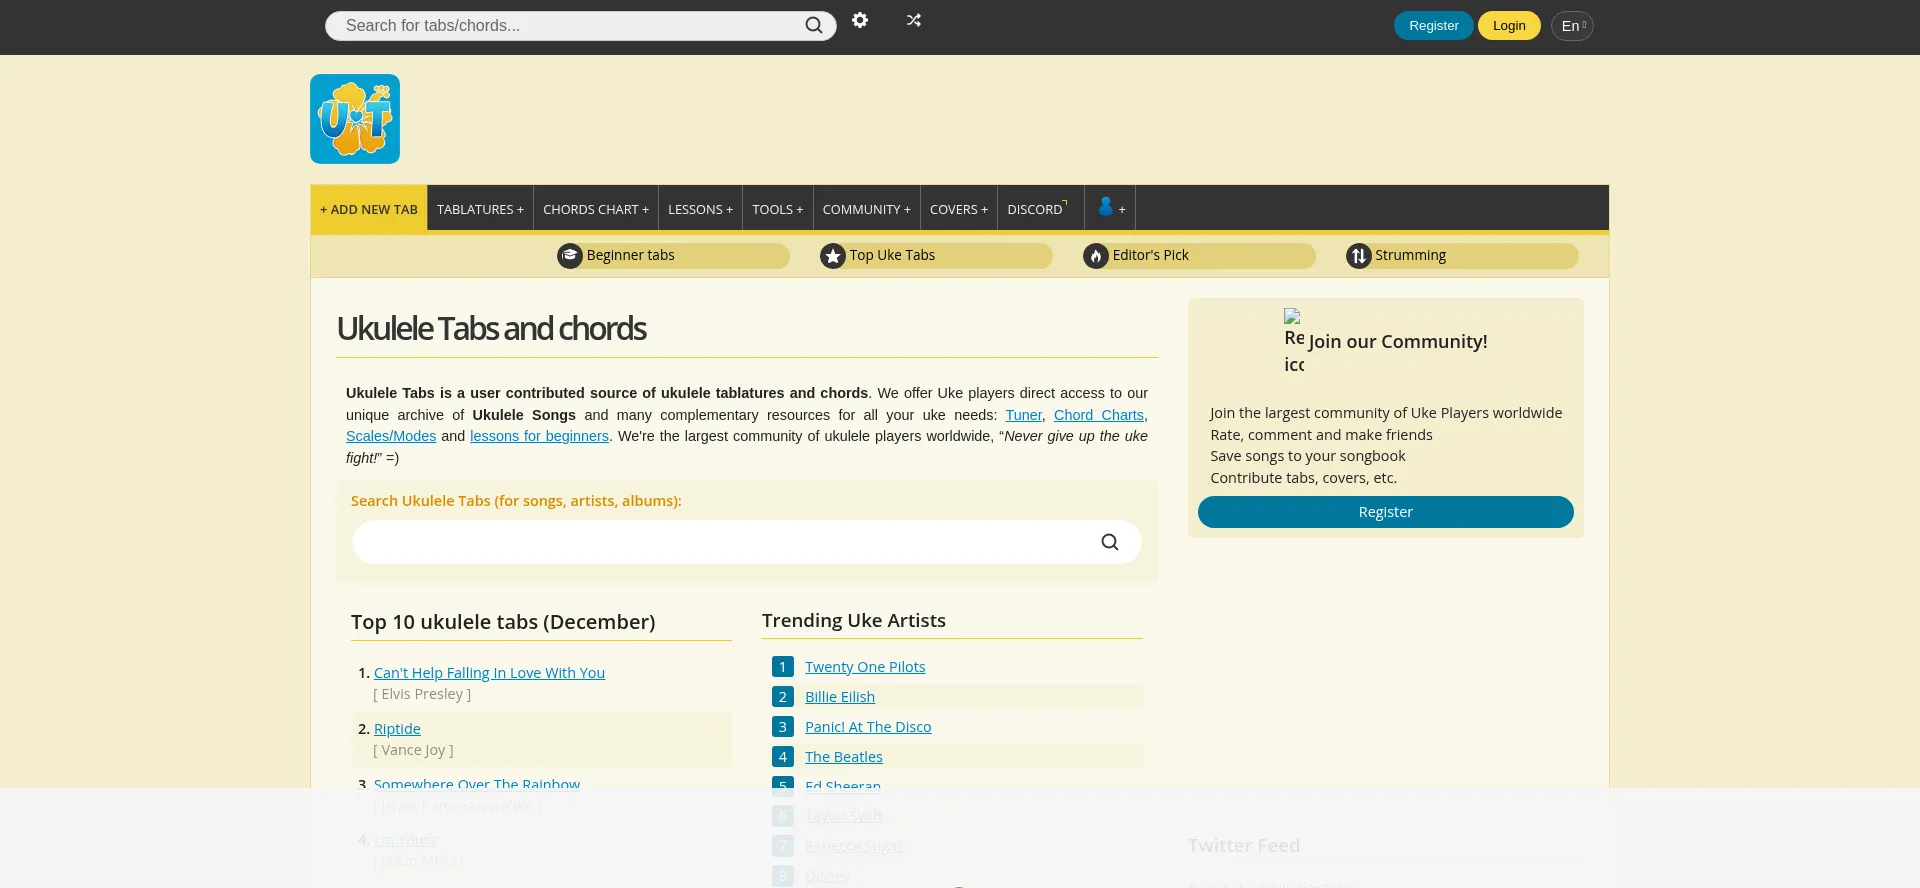
Task: Open the Chord Charts link
Action: tap(1098, 415)
